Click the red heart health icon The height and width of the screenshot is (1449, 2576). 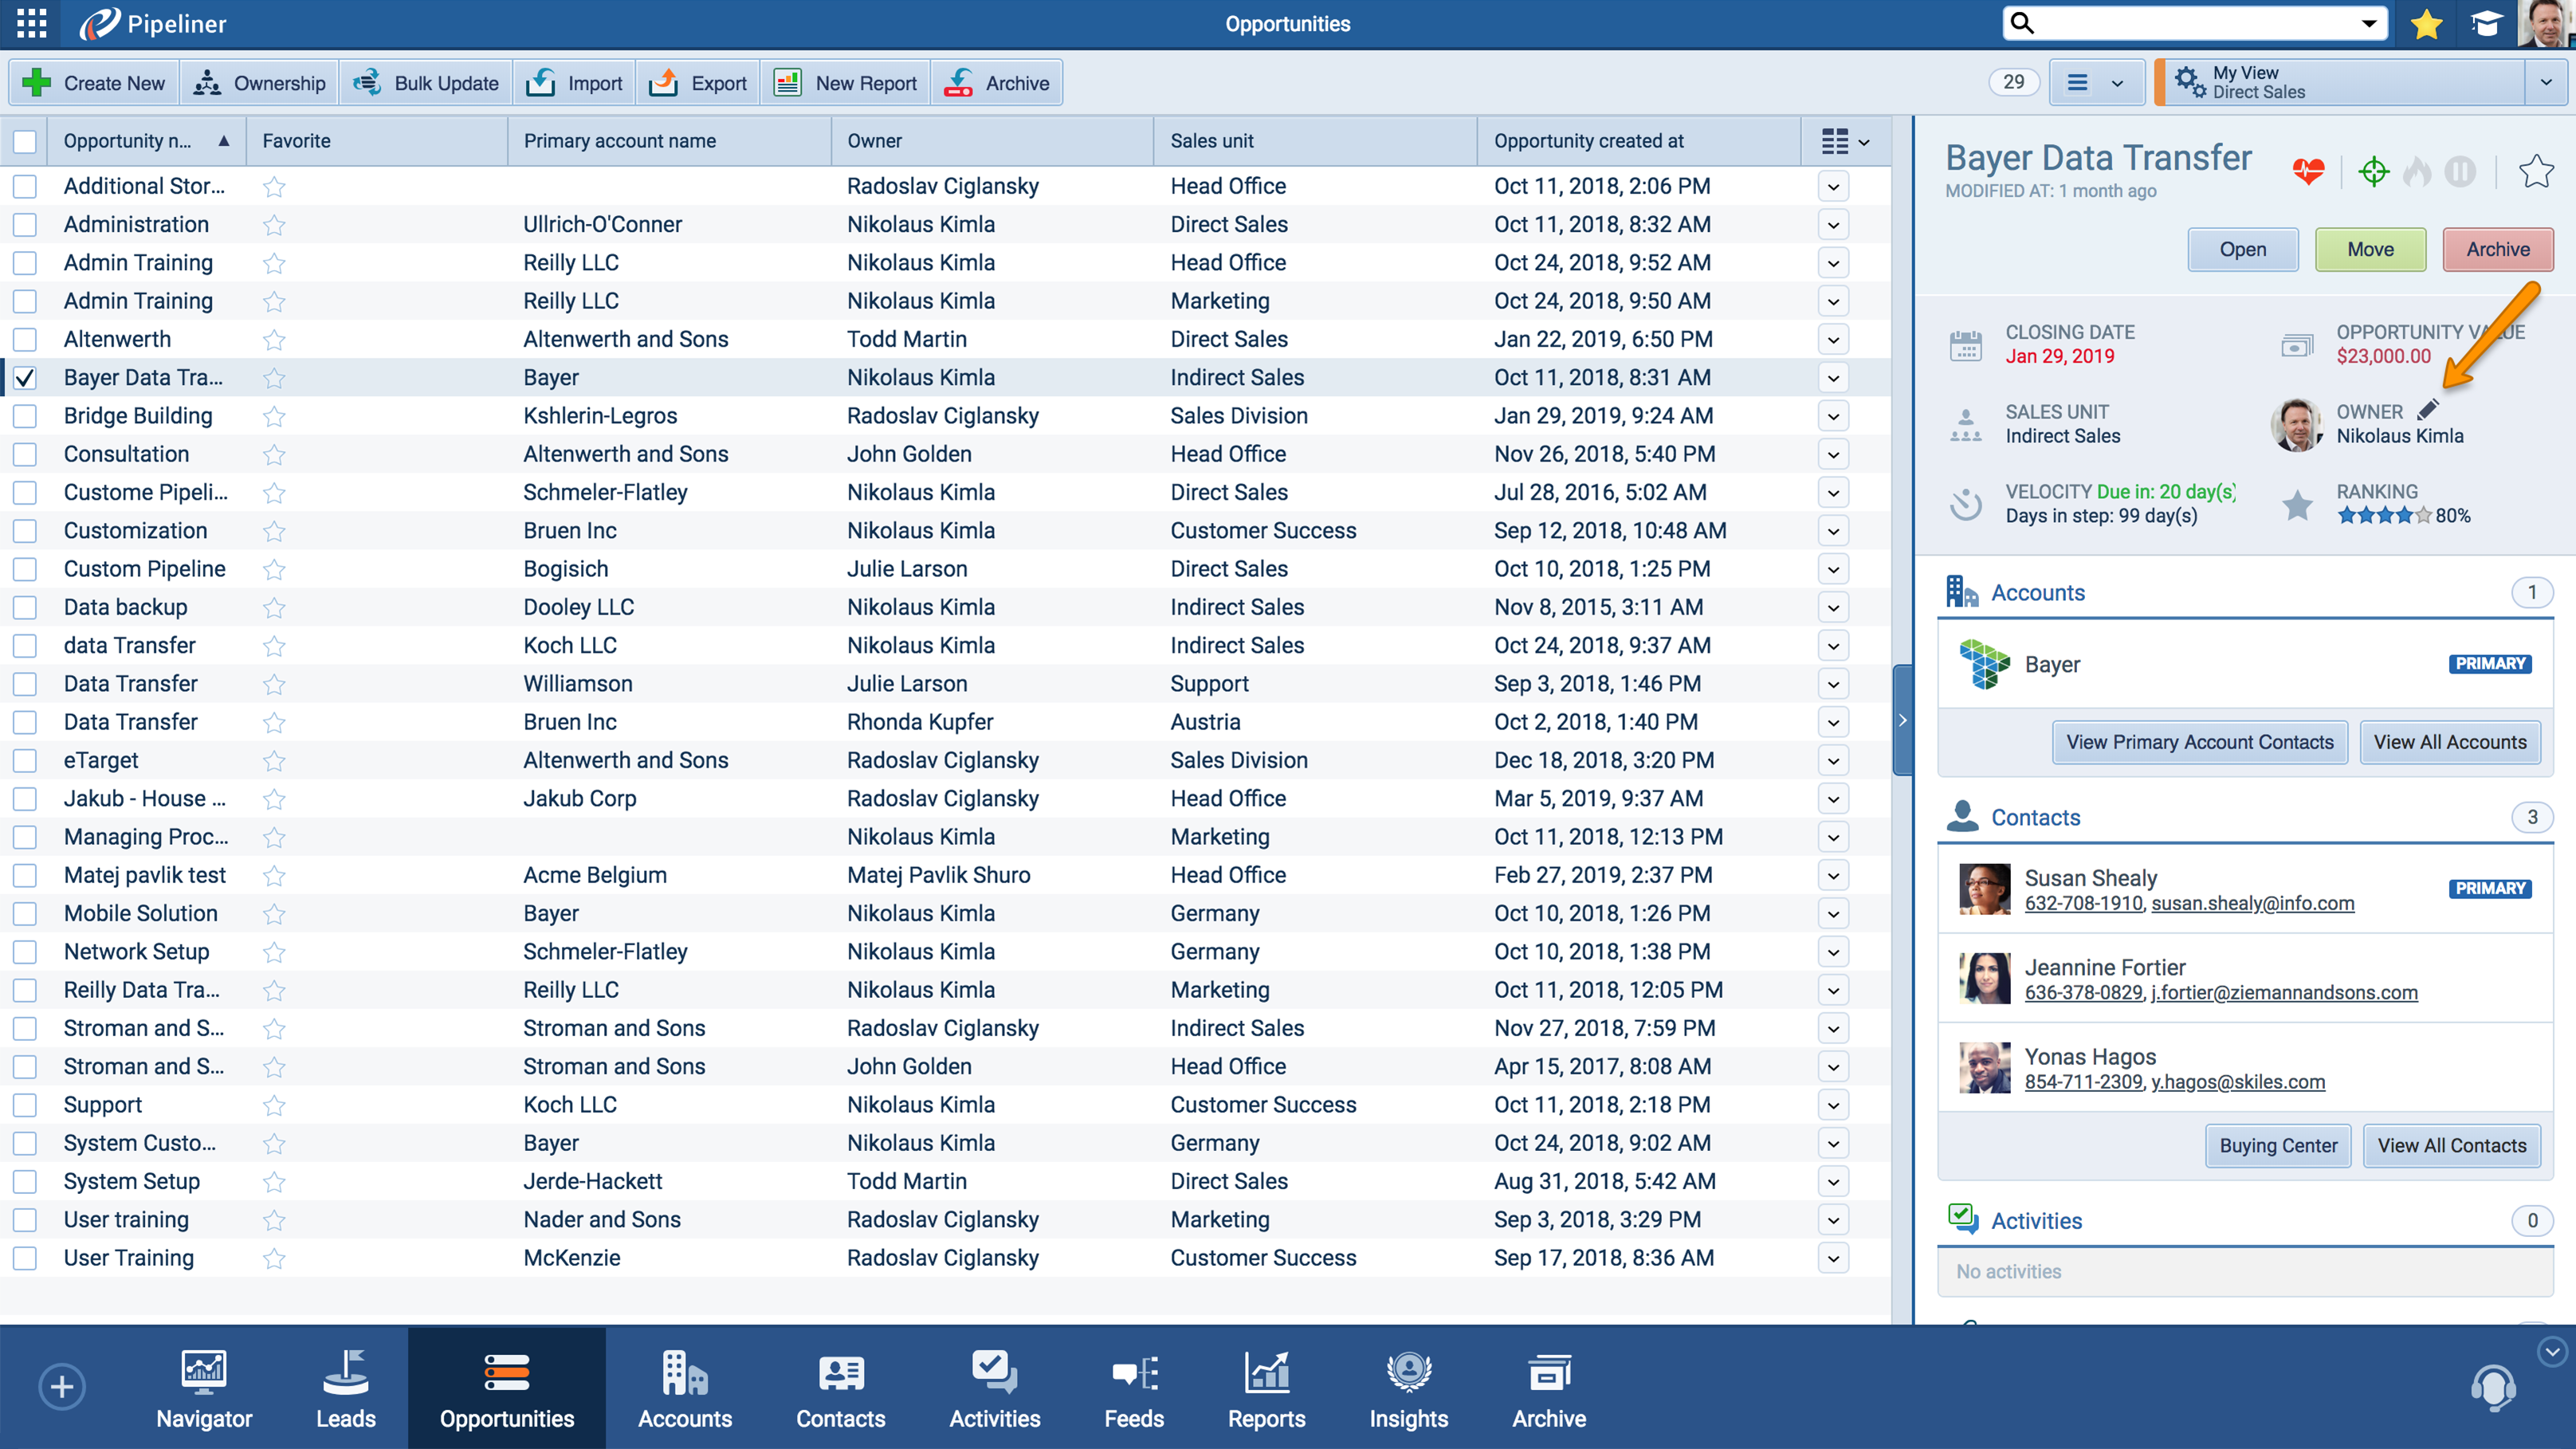point(2308,171)
